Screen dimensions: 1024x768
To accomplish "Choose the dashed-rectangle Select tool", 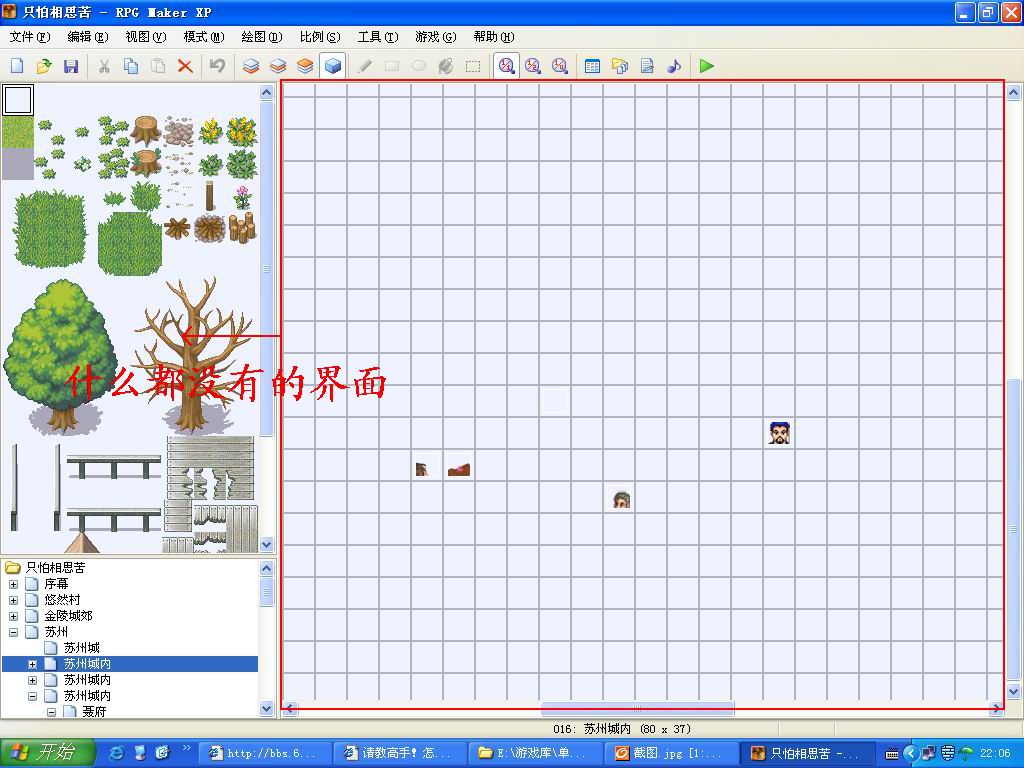I will 473,66.
